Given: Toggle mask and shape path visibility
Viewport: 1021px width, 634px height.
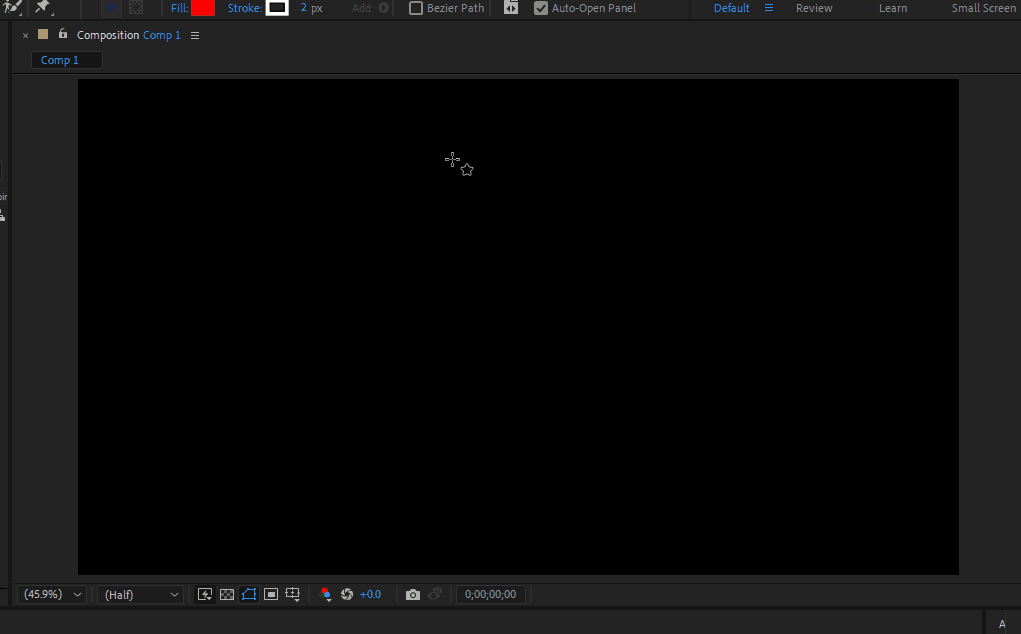Looking at the screenshot, I should pyautogui.click(x=249, y=594).
